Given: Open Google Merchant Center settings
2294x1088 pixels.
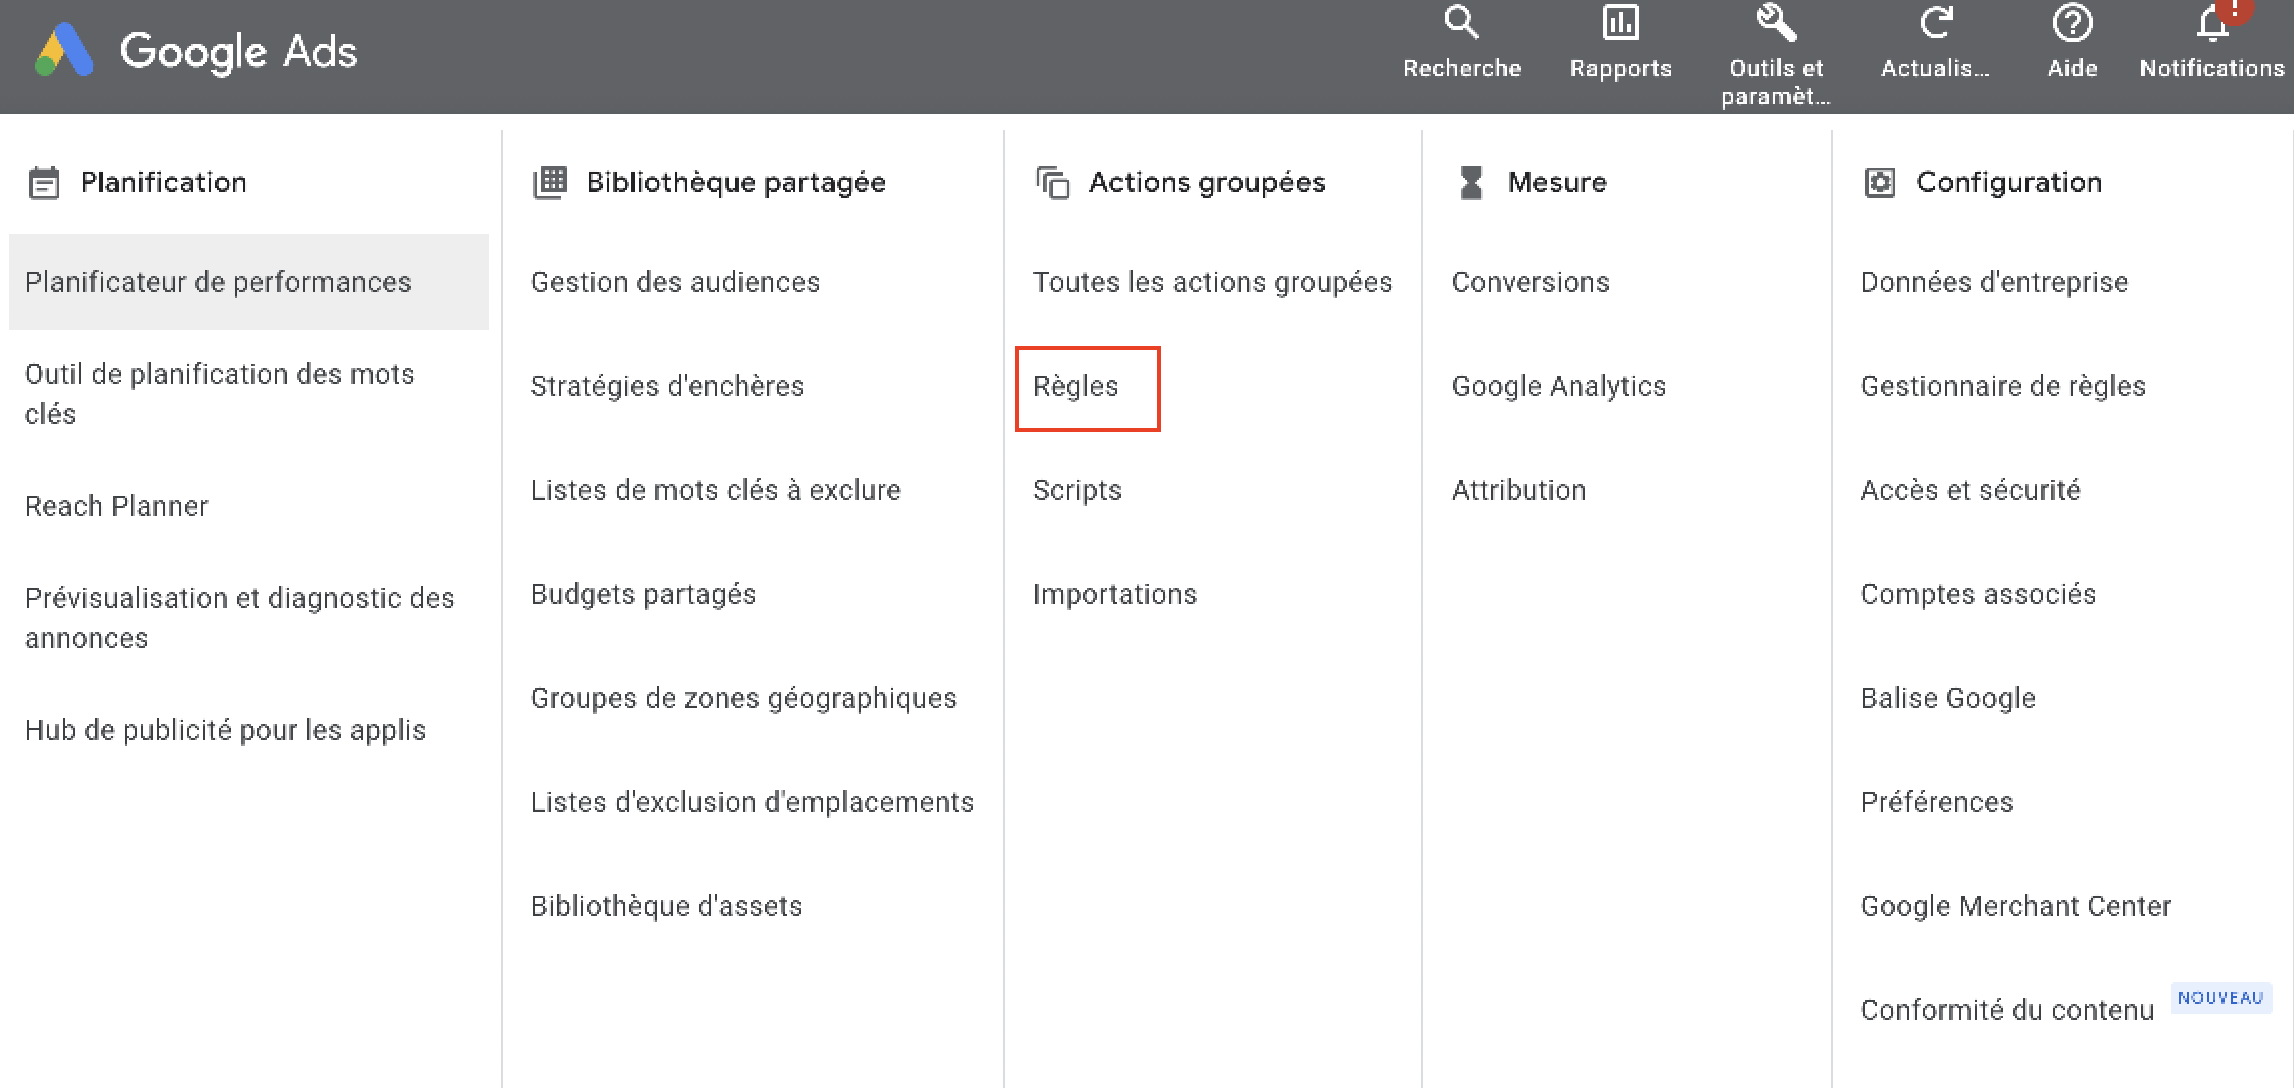Looking at the screenshot, I should pyautogui.click(x=2015, y=907).
